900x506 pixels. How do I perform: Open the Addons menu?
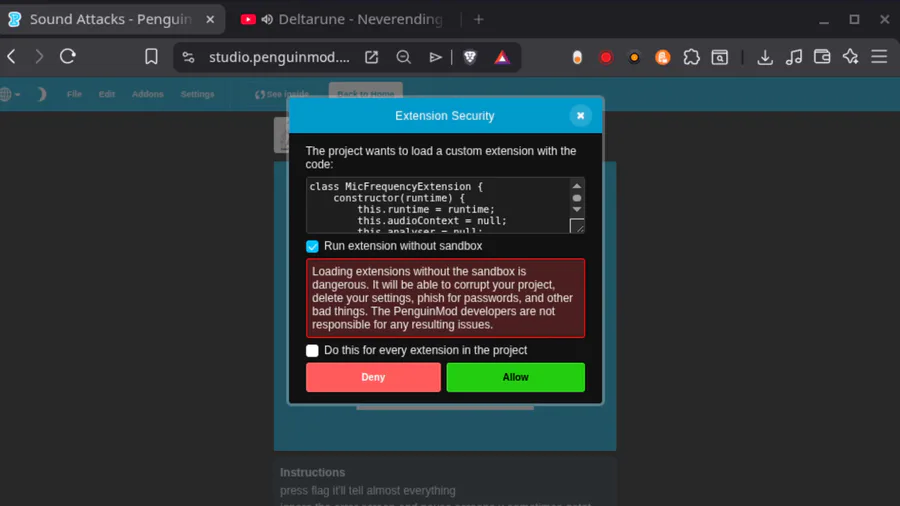click(148, 94)
